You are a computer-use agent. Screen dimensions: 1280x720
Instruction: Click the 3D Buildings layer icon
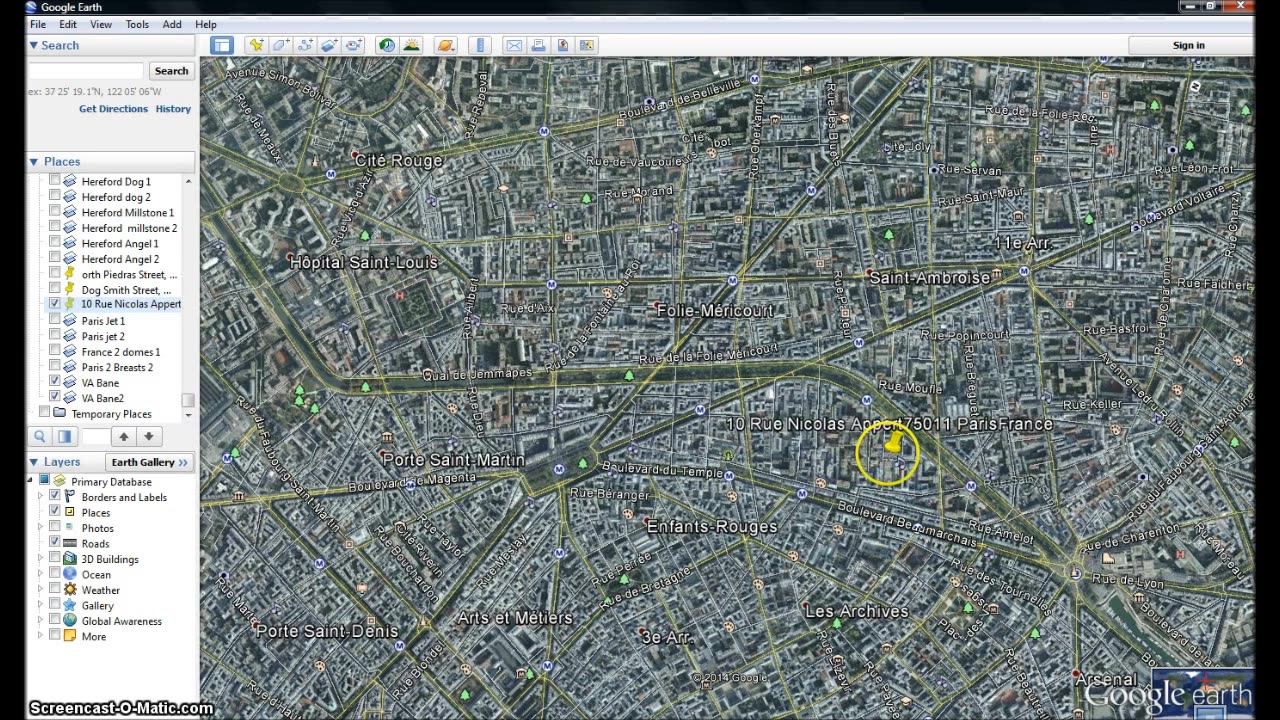(x=70, y=559)
